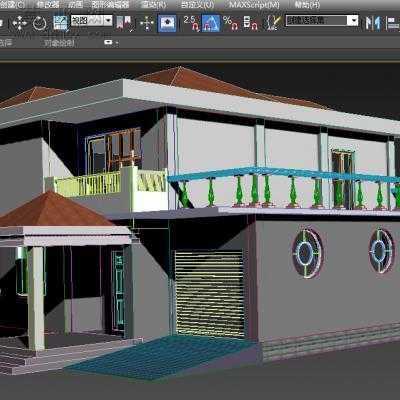Toggle the Keyboard Shortcut Override button

pos(167,23)
